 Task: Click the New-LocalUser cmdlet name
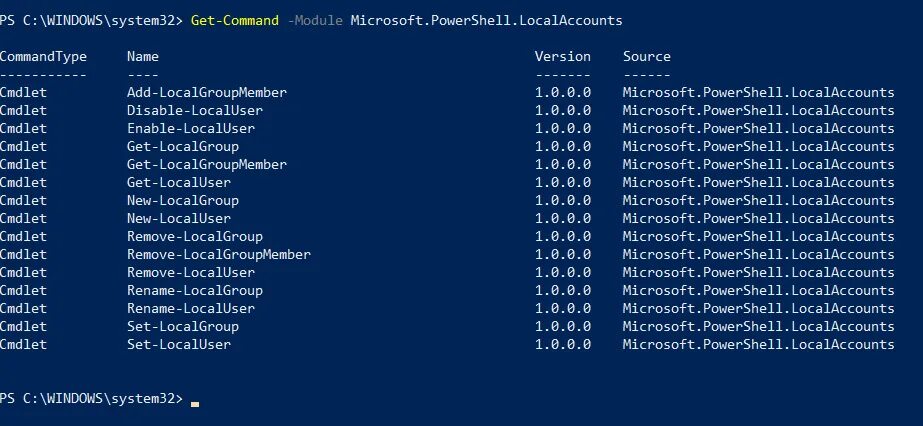pos(179,218)
